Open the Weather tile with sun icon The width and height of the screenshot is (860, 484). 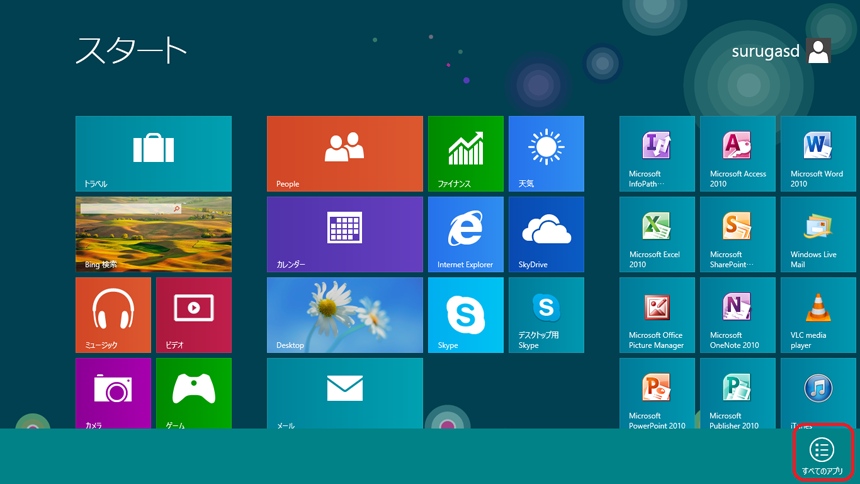(546, 154)
